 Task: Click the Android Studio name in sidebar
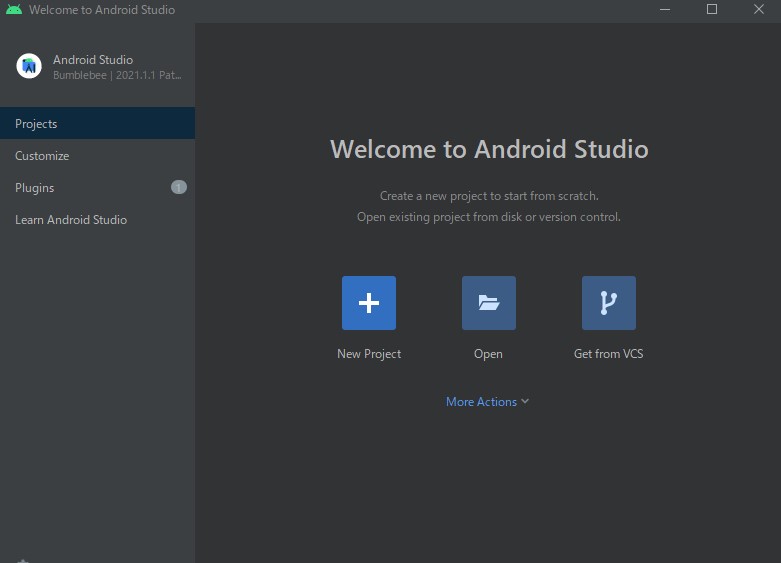tap(93, 60)
